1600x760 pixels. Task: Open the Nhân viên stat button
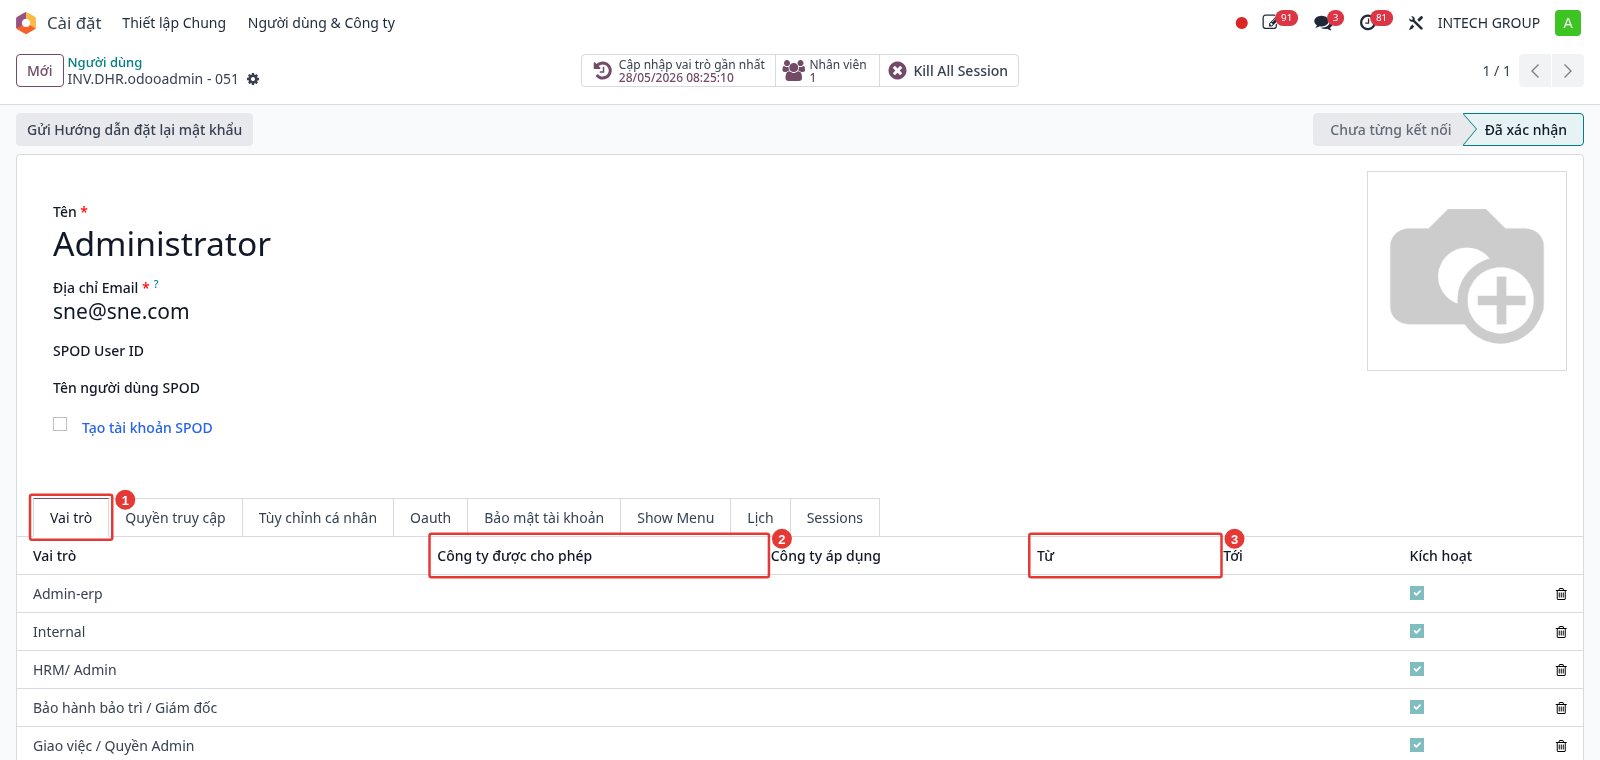(x=827, y=71)
